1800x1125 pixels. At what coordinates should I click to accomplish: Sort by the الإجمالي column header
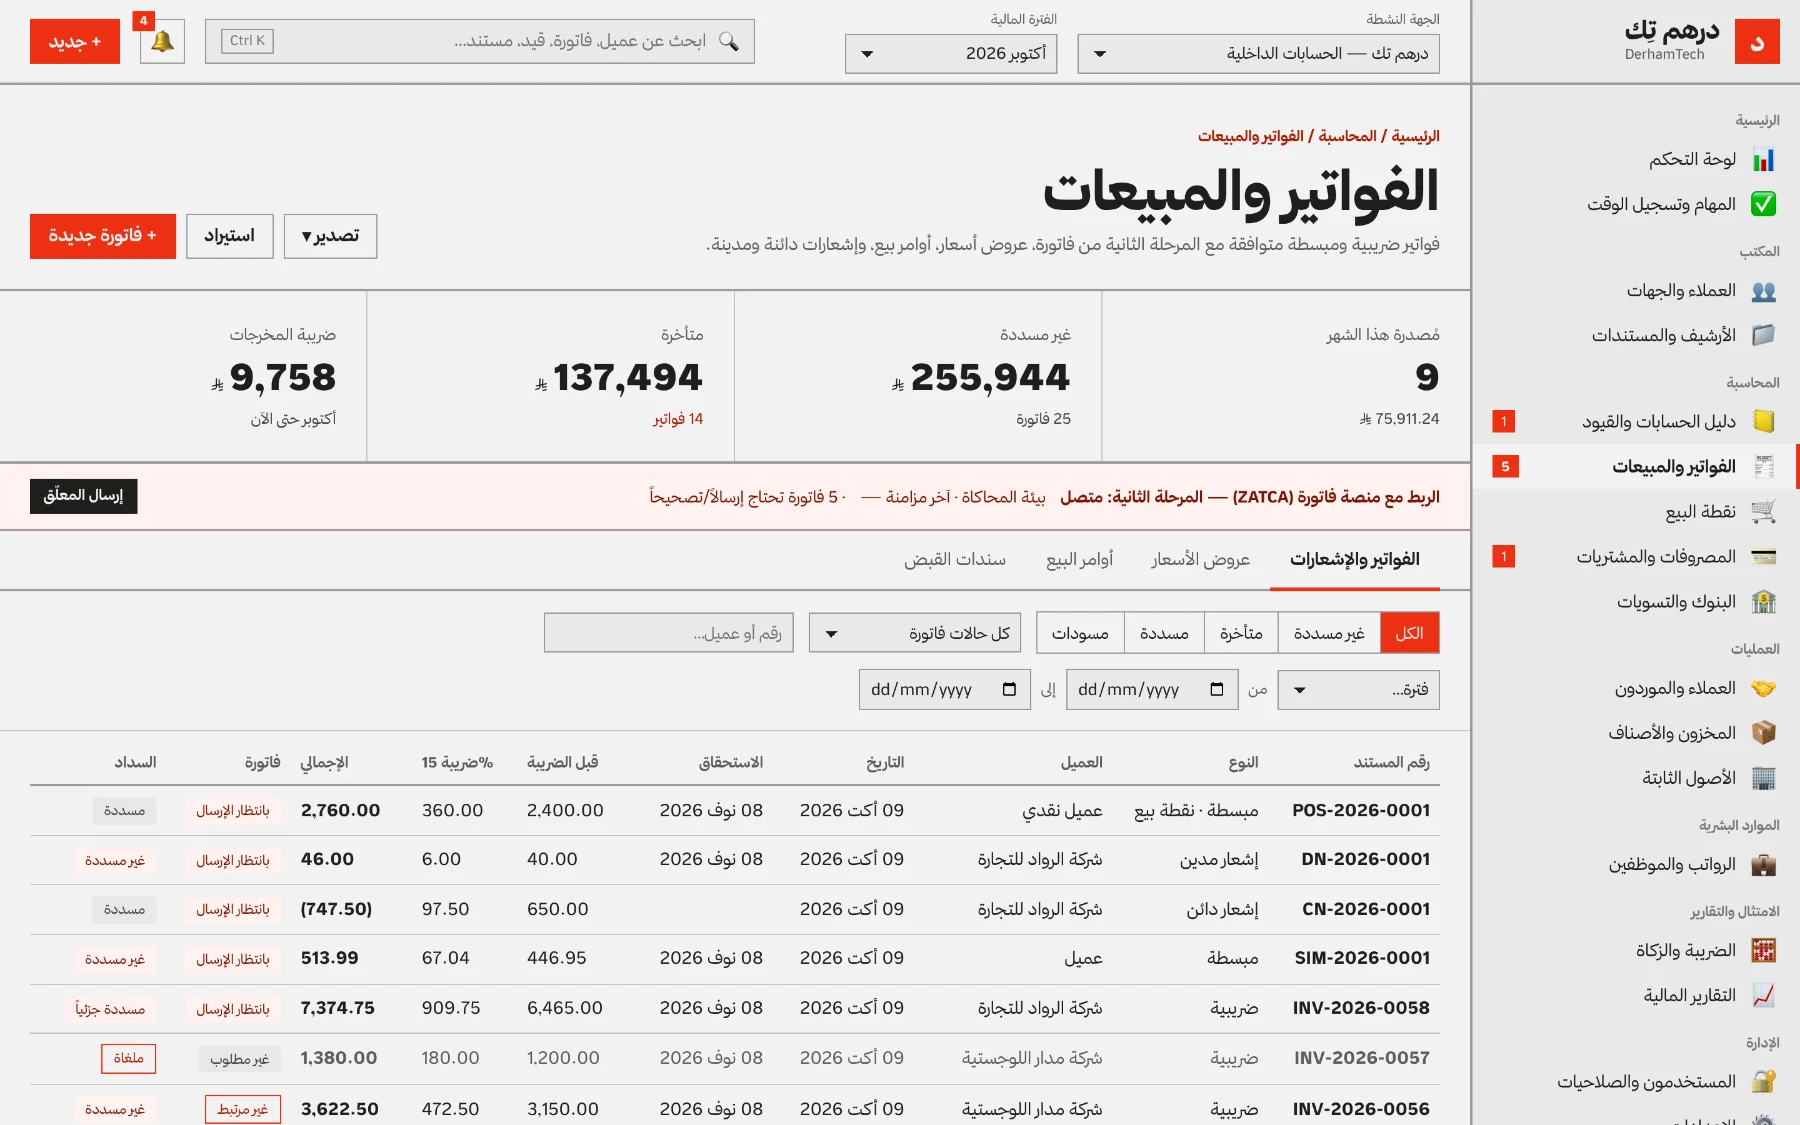pos(324,762)
